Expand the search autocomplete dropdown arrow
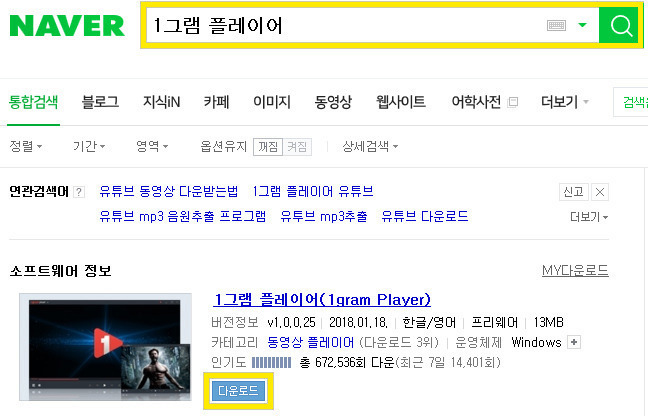The height and width of the screenshot is (416, 648). (582, 25)
